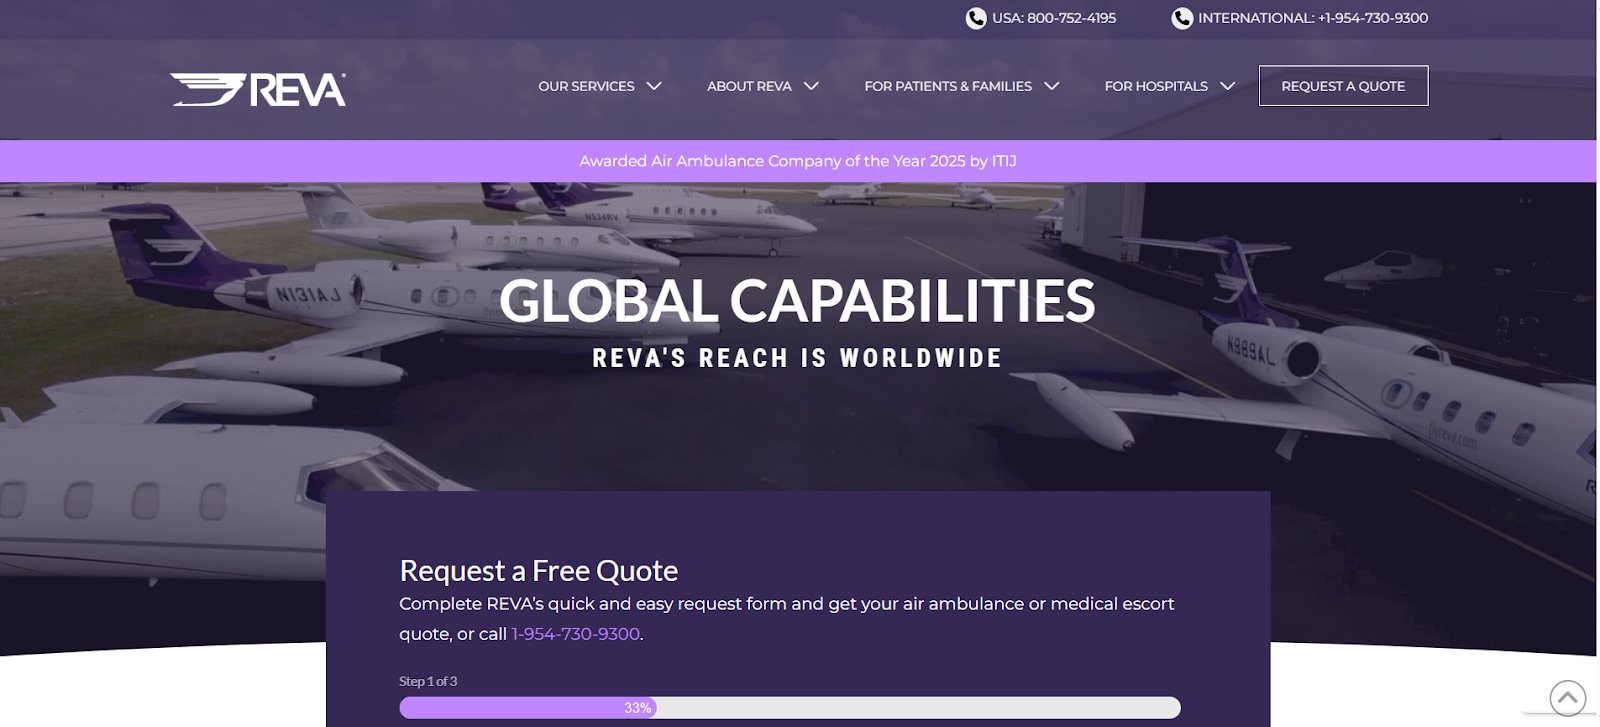The width and height of the screenshot is (1600, 727).
Task: Open the For Hospitals menu
Action: [x=1155, y=86]
